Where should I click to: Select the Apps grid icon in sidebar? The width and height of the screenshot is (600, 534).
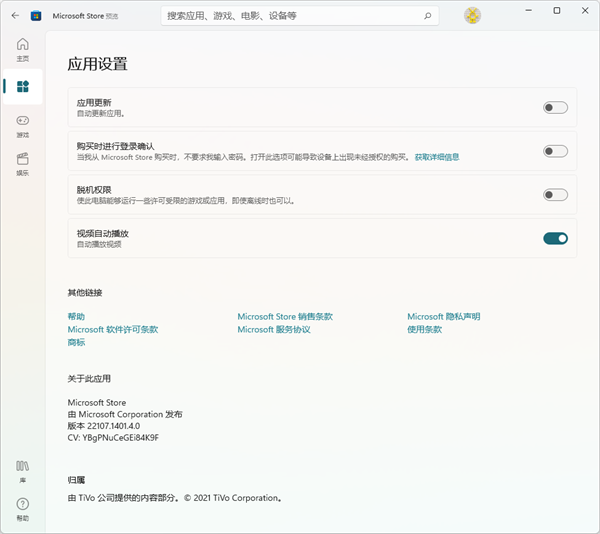tap(22, 87)
